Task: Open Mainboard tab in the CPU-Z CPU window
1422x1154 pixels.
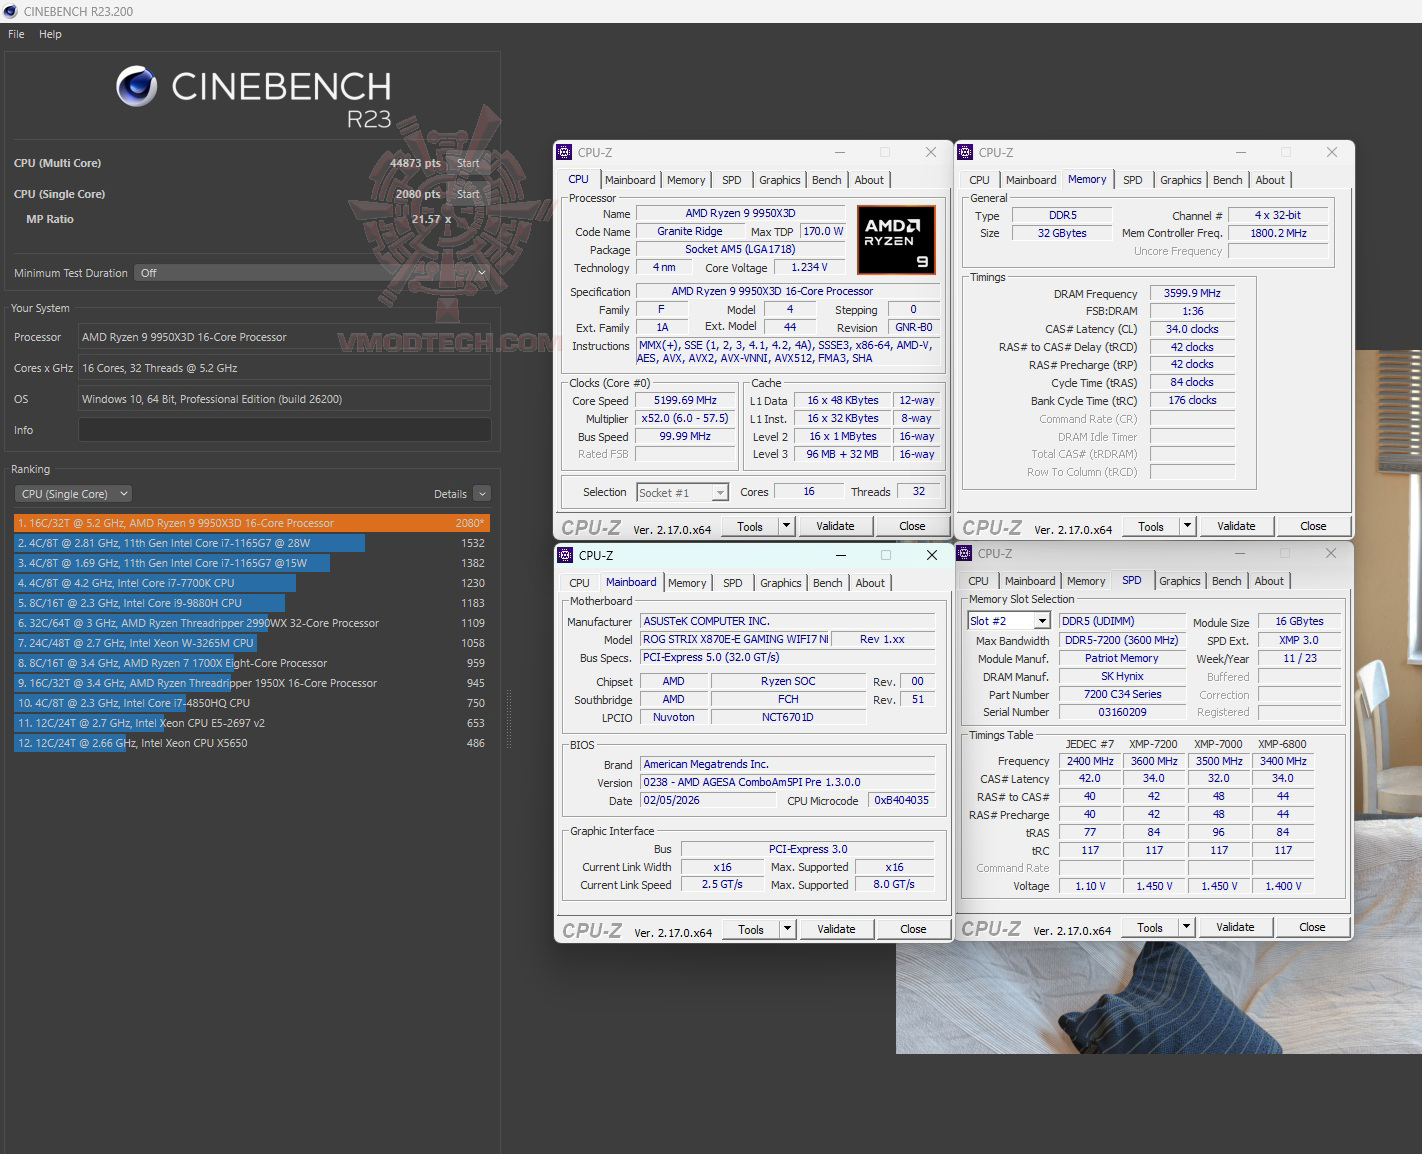Action: [x=630, y=180]
